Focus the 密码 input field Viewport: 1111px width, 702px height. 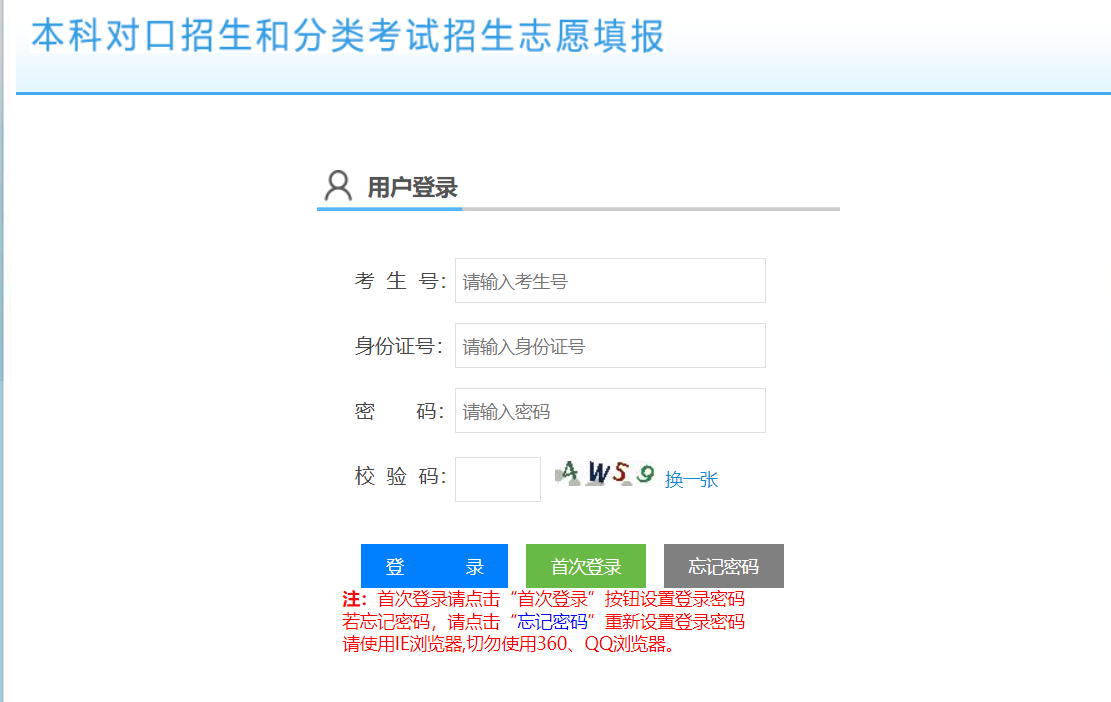point(610,411)
